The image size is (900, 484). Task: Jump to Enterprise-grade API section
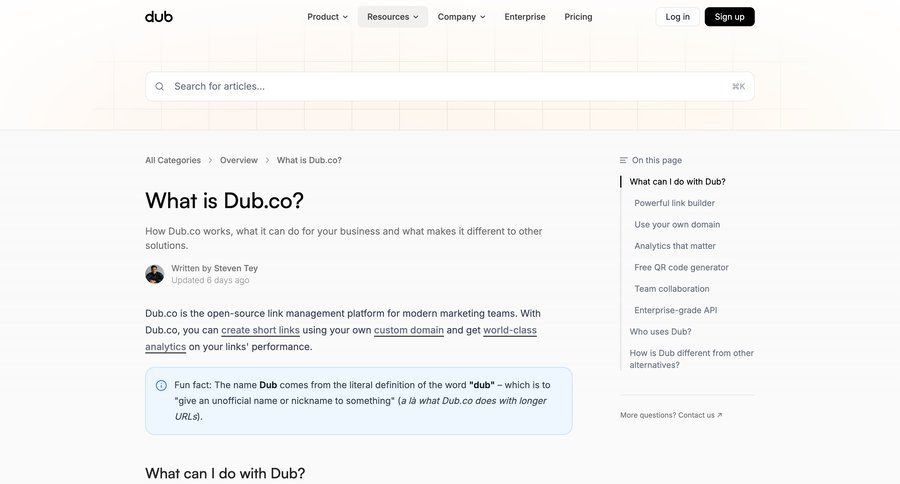676,310
